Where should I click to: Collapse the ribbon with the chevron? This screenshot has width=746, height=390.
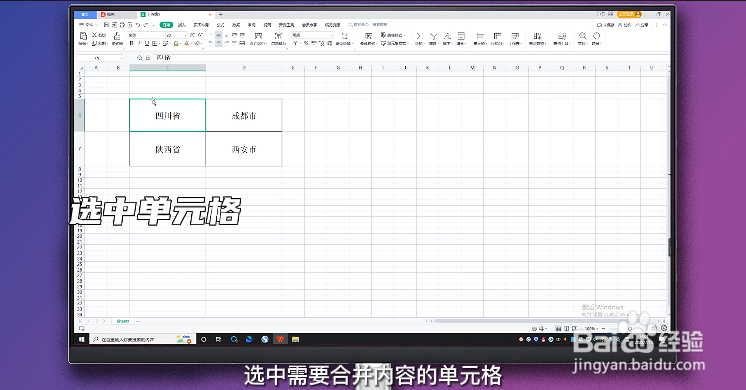click(665, 25)
